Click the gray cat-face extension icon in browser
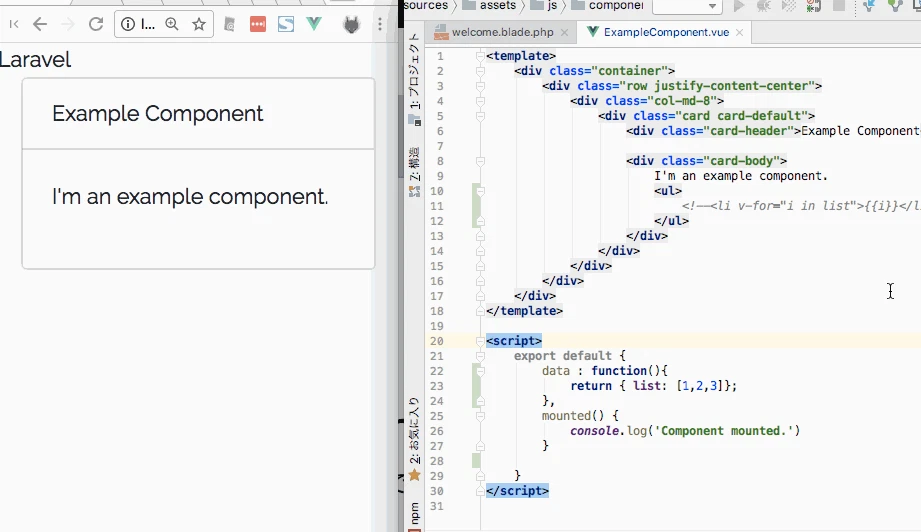This screenshot has width=921, height=532. tap(351, 25)
